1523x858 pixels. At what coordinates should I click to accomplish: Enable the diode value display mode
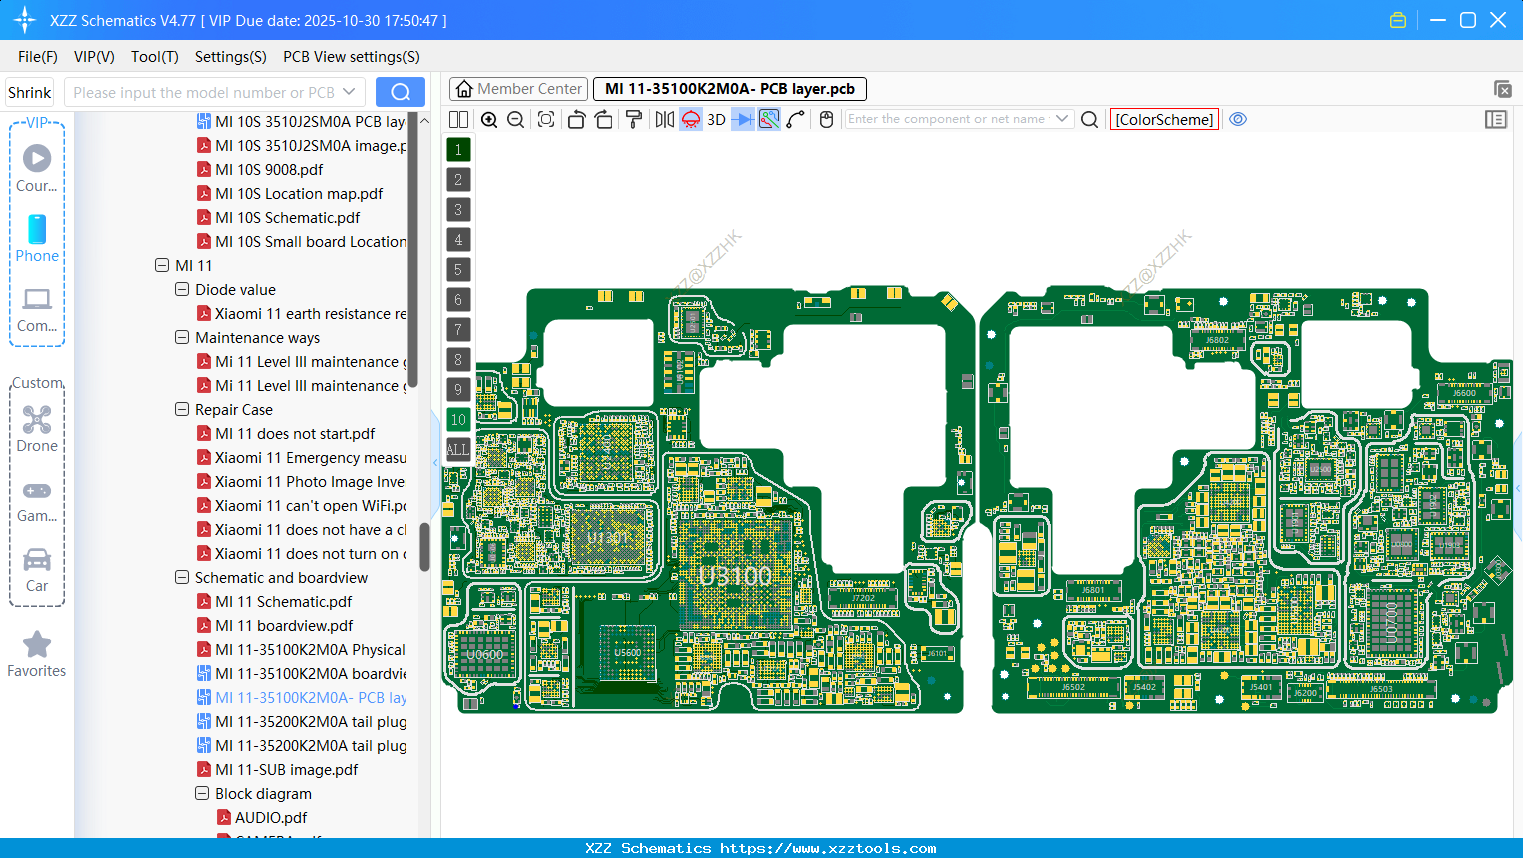point(743,119)
